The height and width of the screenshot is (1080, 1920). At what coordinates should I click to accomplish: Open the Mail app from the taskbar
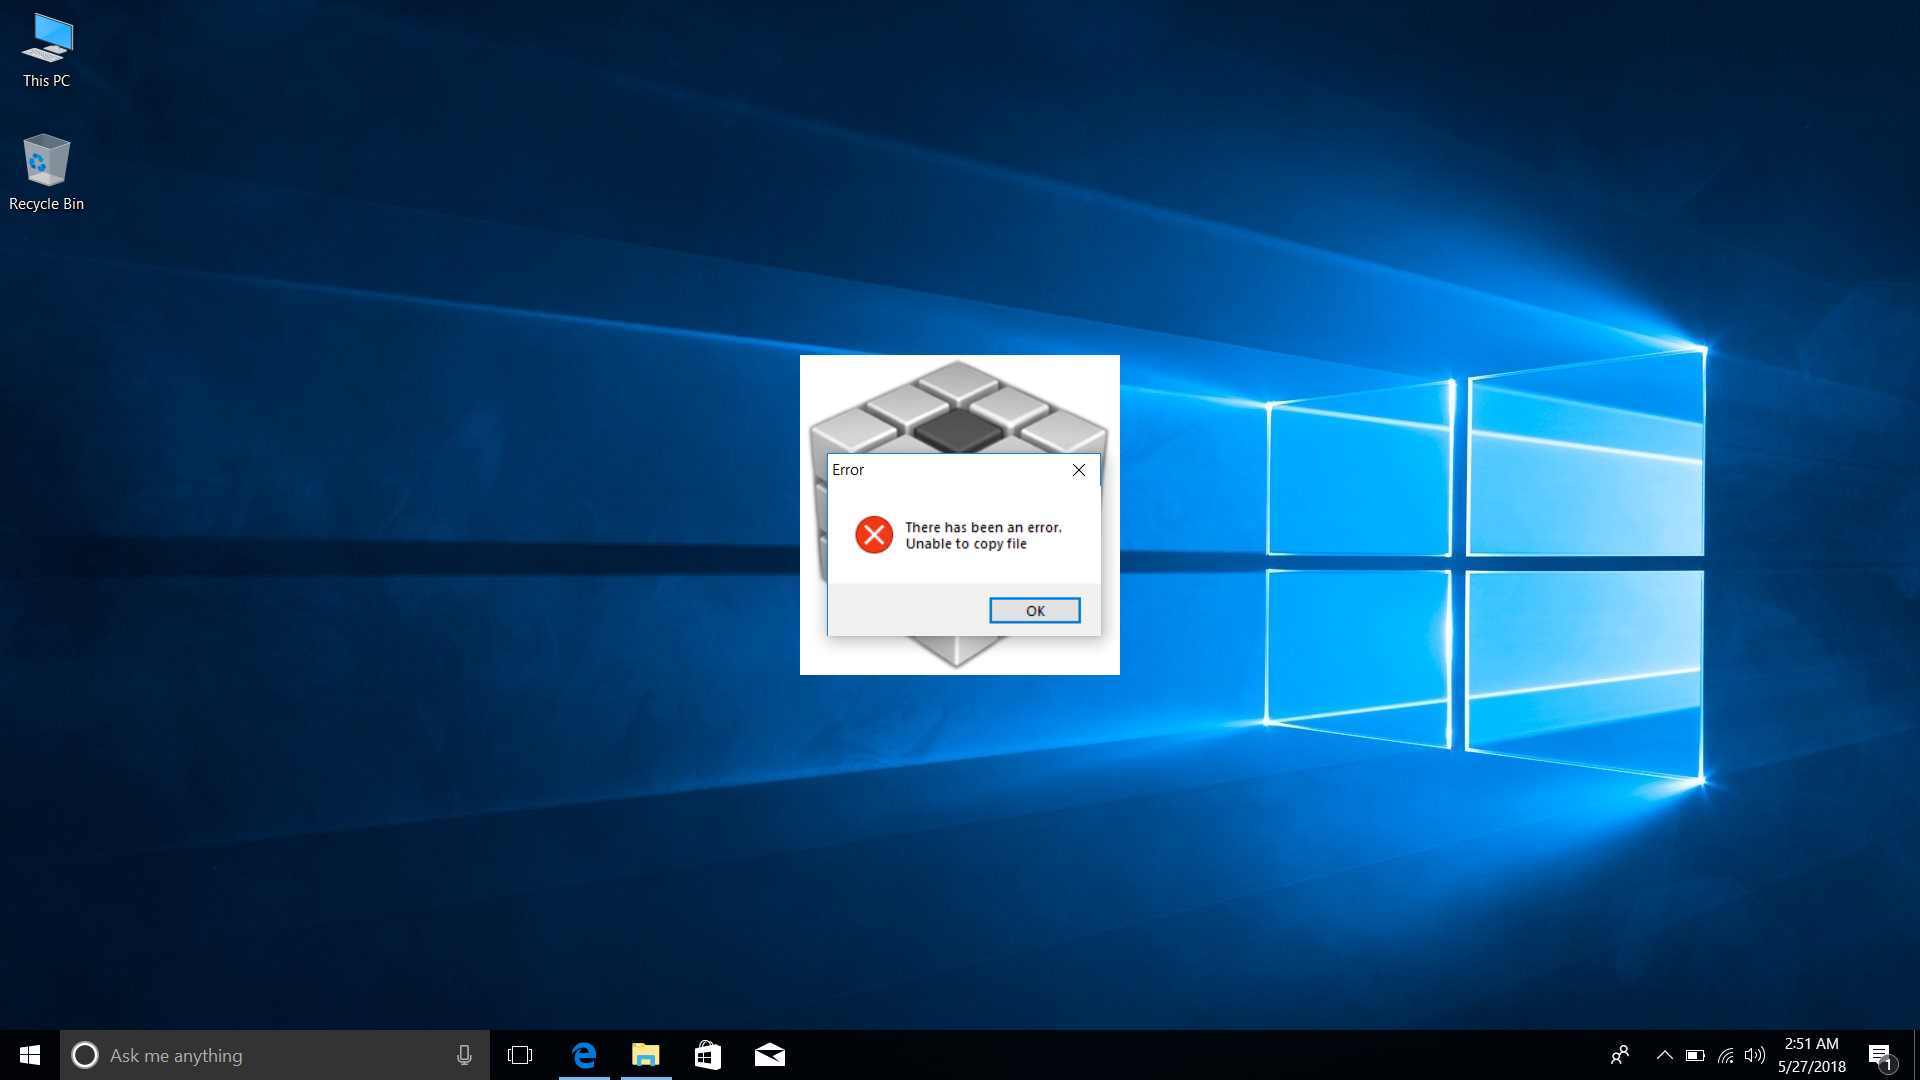[770, 1055]
